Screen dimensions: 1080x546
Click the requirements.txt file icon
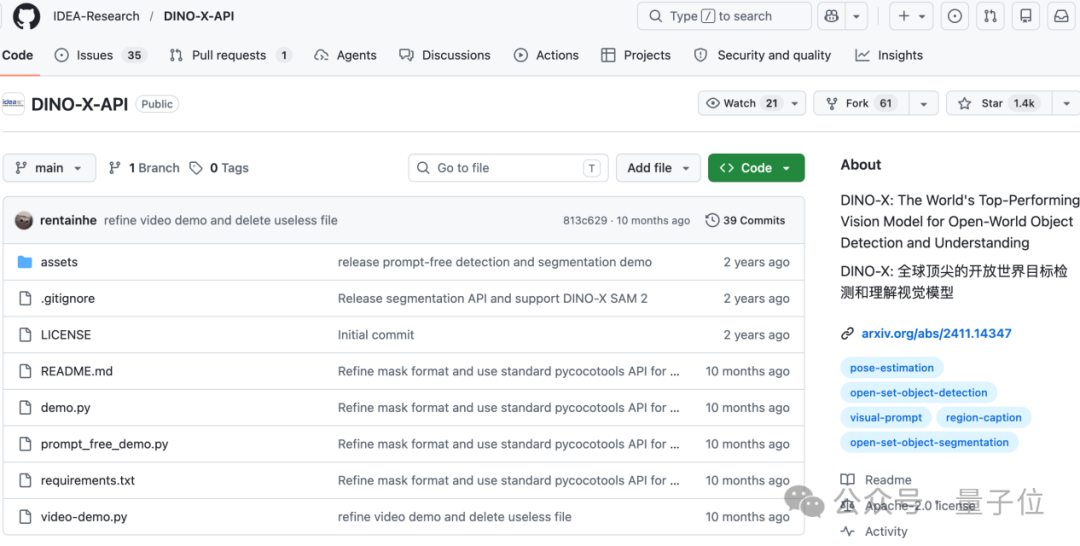coord(25,481)
